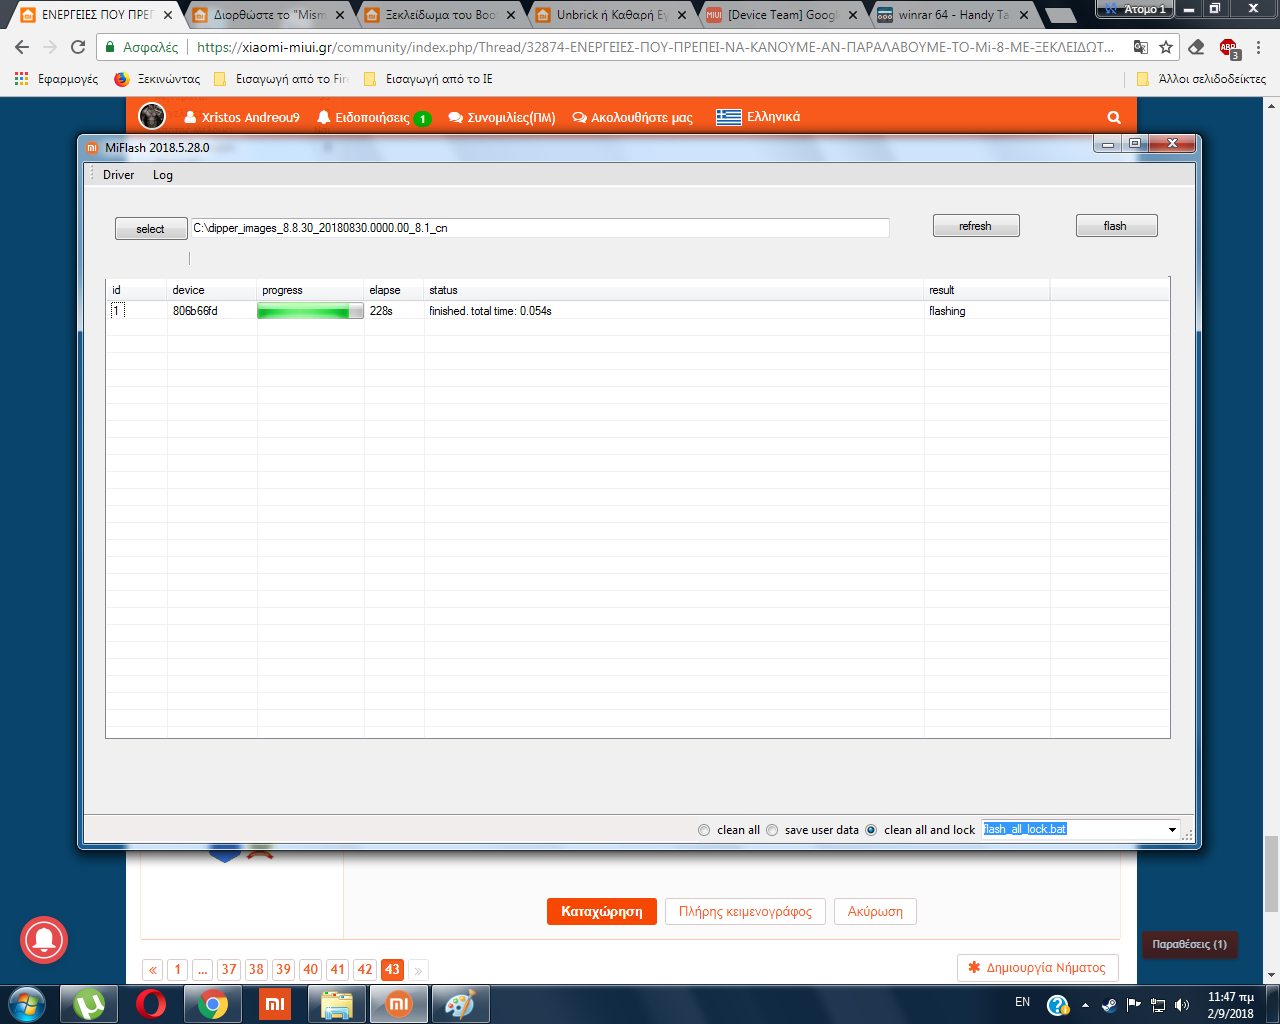Click the select button to choose ROM folder

click(x=151, y=229)
